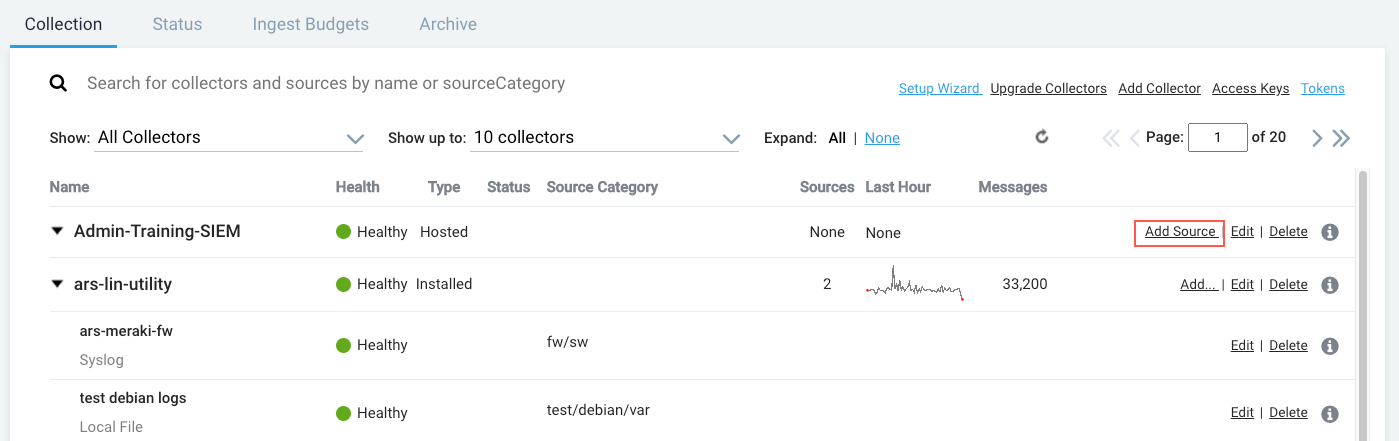Open the All Collectors show dropdown
1399x441 pixels.
[x=230, y=138]
